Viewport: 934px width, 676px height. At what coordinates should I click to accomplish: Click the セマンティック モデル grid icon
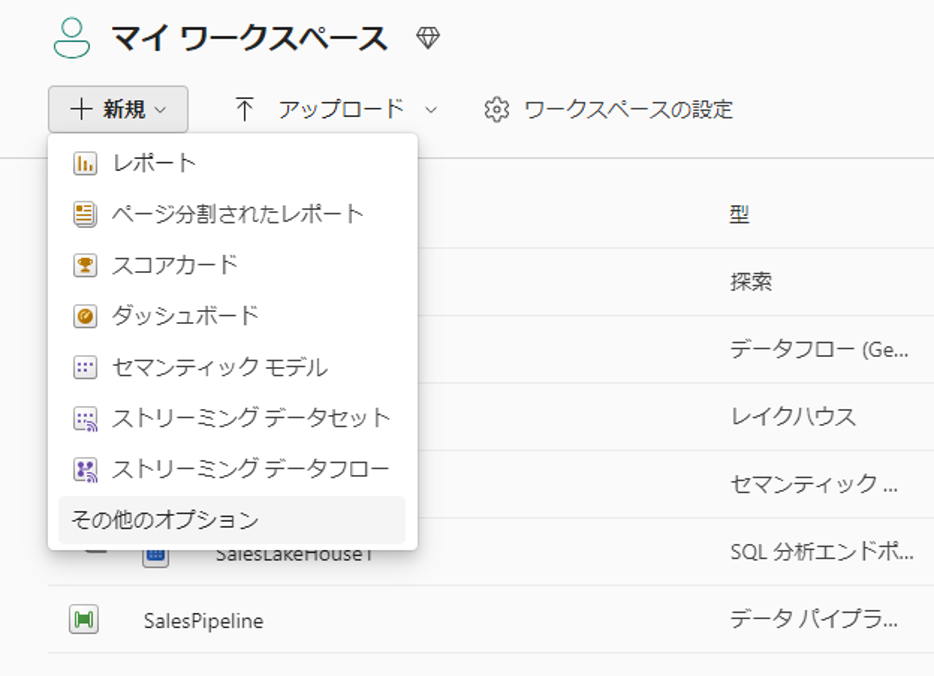pyautogui.click(x=85, y=367)
